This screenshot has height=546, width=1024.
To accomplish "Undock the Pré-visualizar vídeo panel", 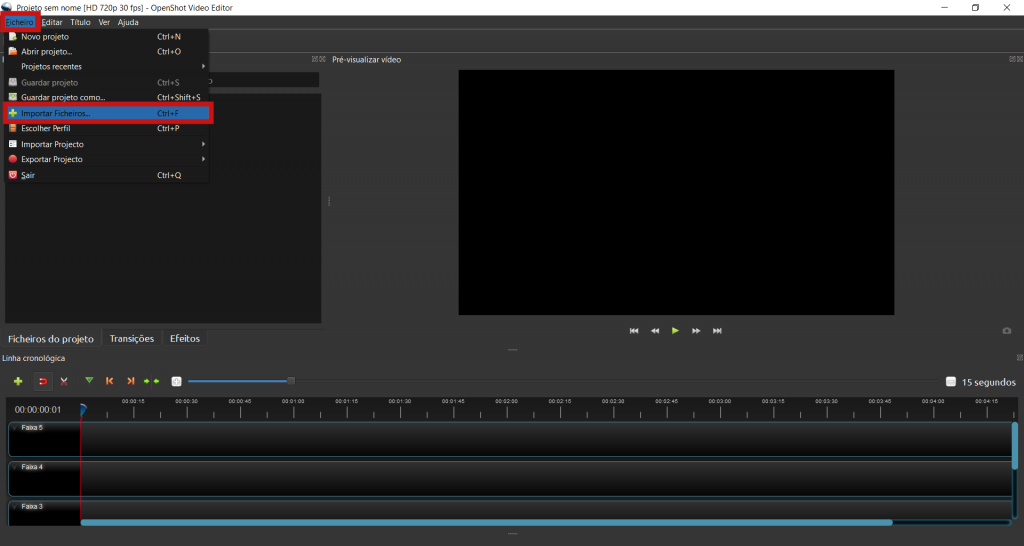I will tap(1012, 59).
